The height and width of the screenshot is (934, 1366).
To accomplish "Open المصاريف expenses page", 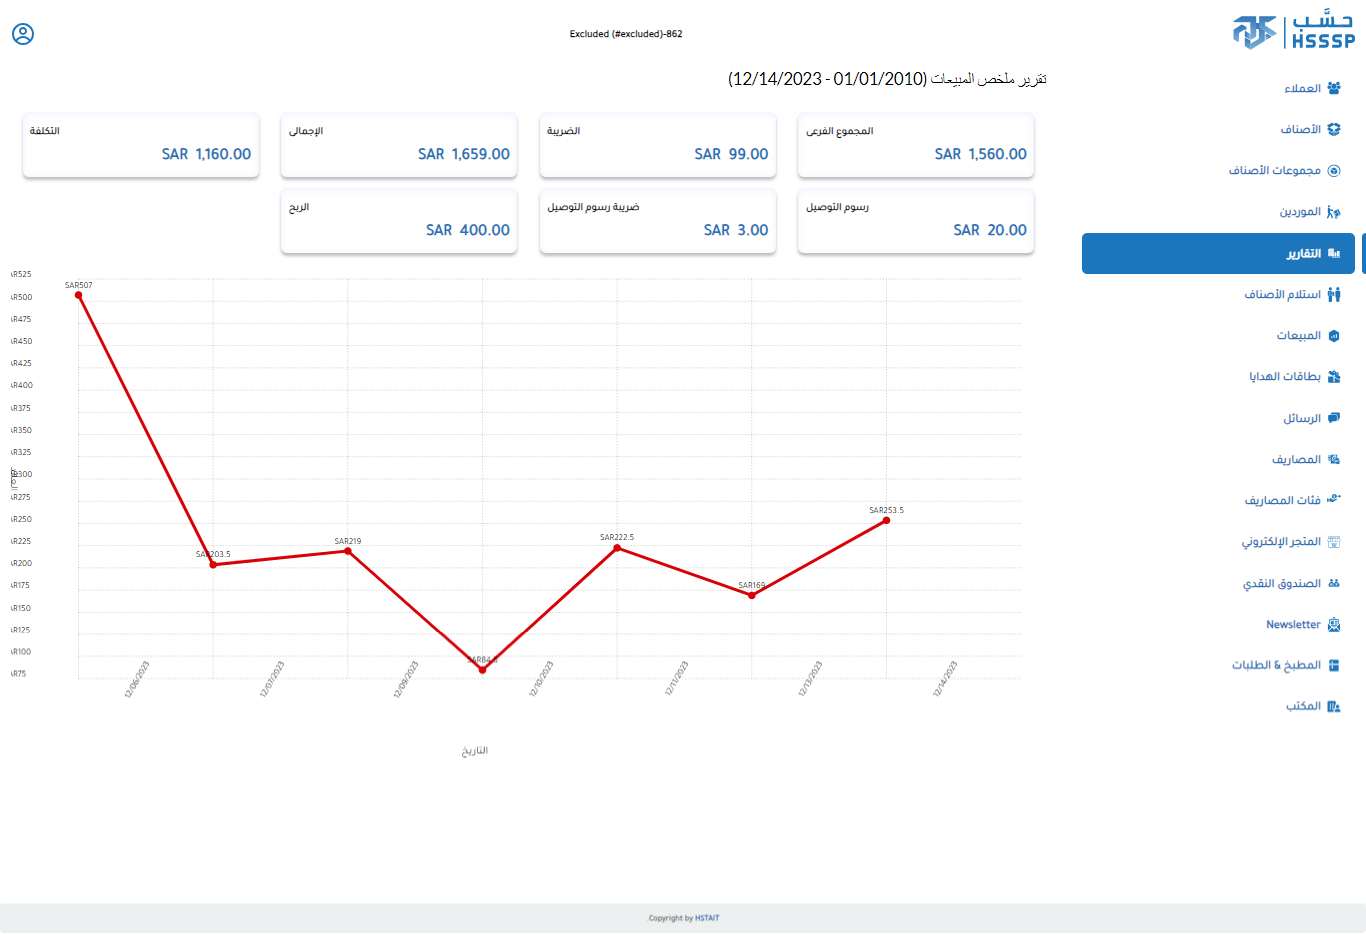I will (x=1296, y=460).
